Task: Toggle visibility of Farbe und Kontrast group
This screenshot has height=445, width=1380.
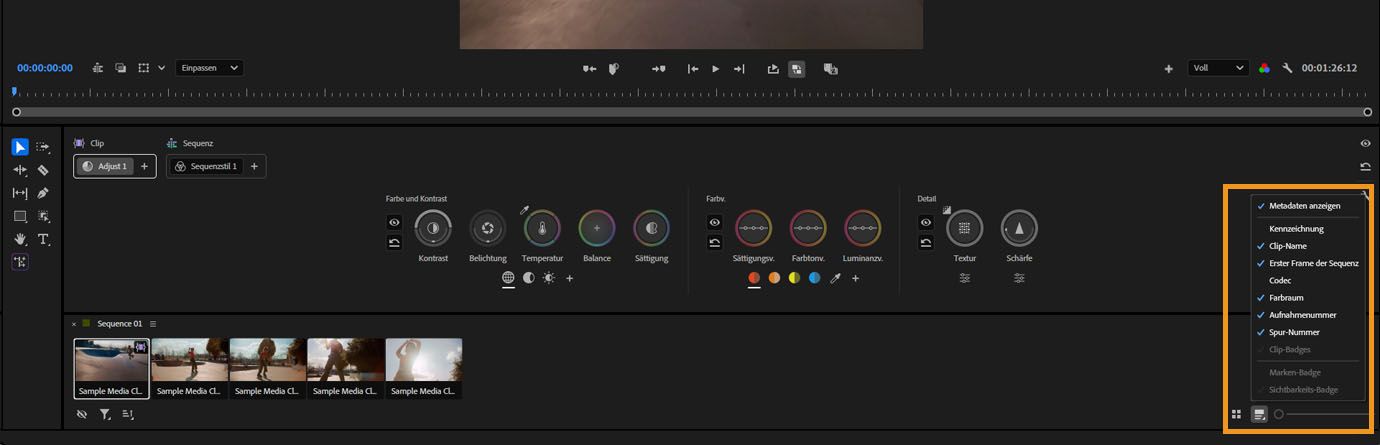Action: (x=394, y=222)
